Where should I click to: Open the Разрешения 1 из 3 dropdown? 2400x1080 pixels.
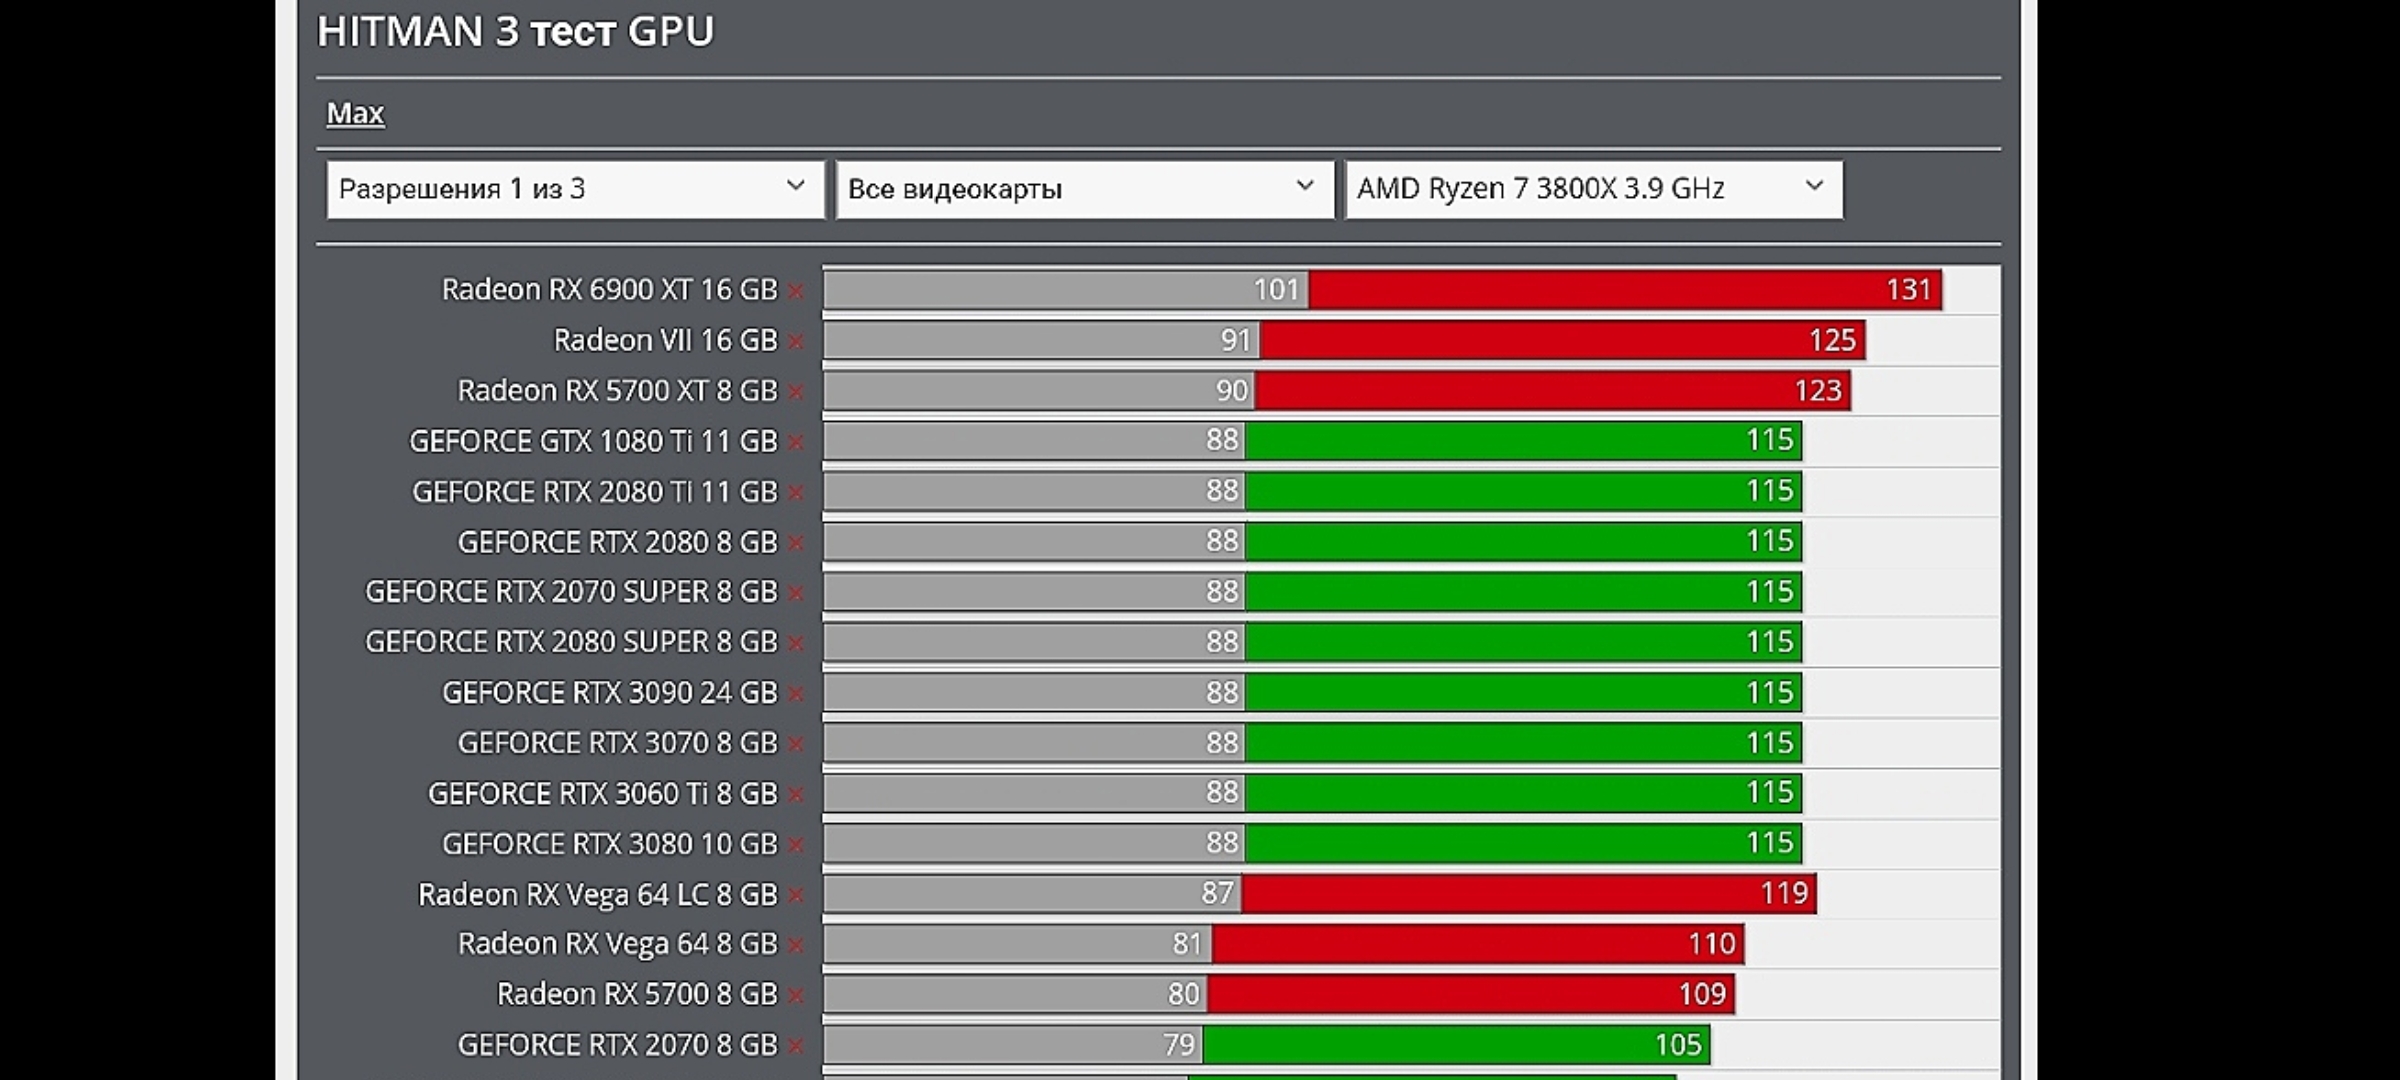tap(575, 189)
